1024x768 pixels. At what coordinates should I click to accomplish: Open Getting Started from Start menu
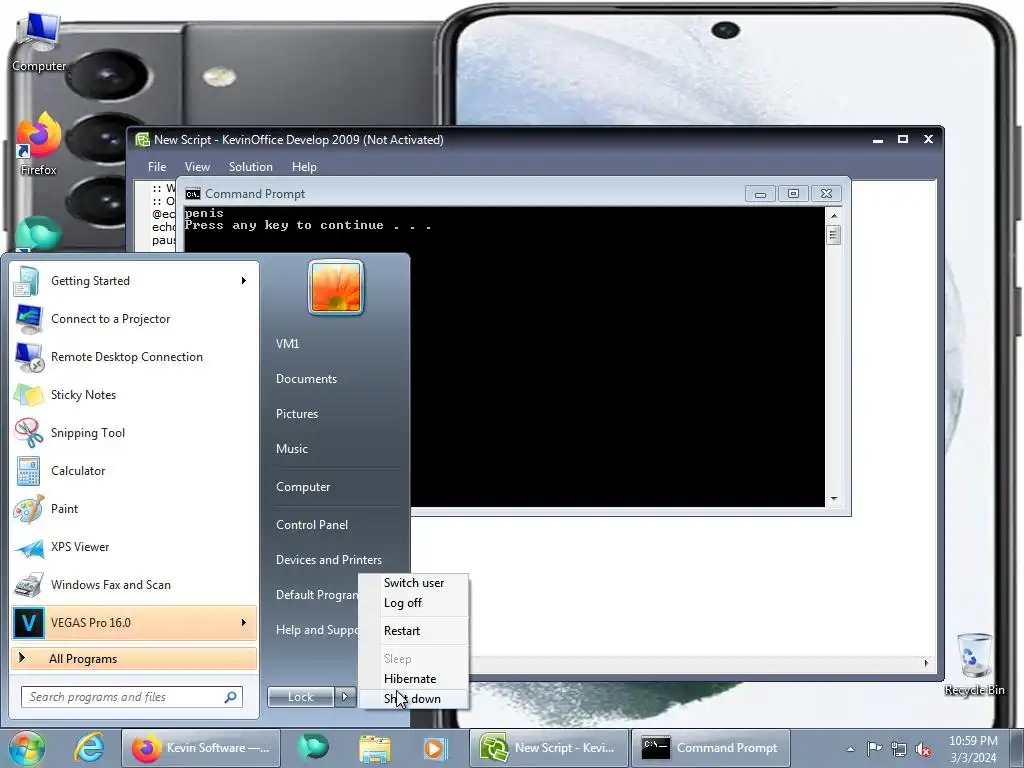tap(134, 281)
